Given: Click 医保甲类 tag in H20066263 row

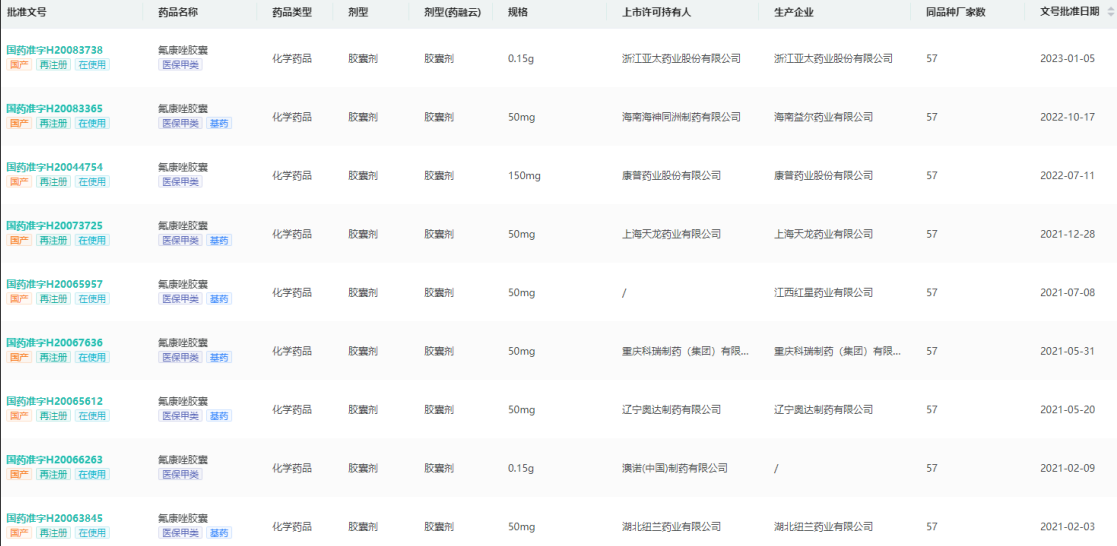Looking at the screenshot, I should 180,475.
